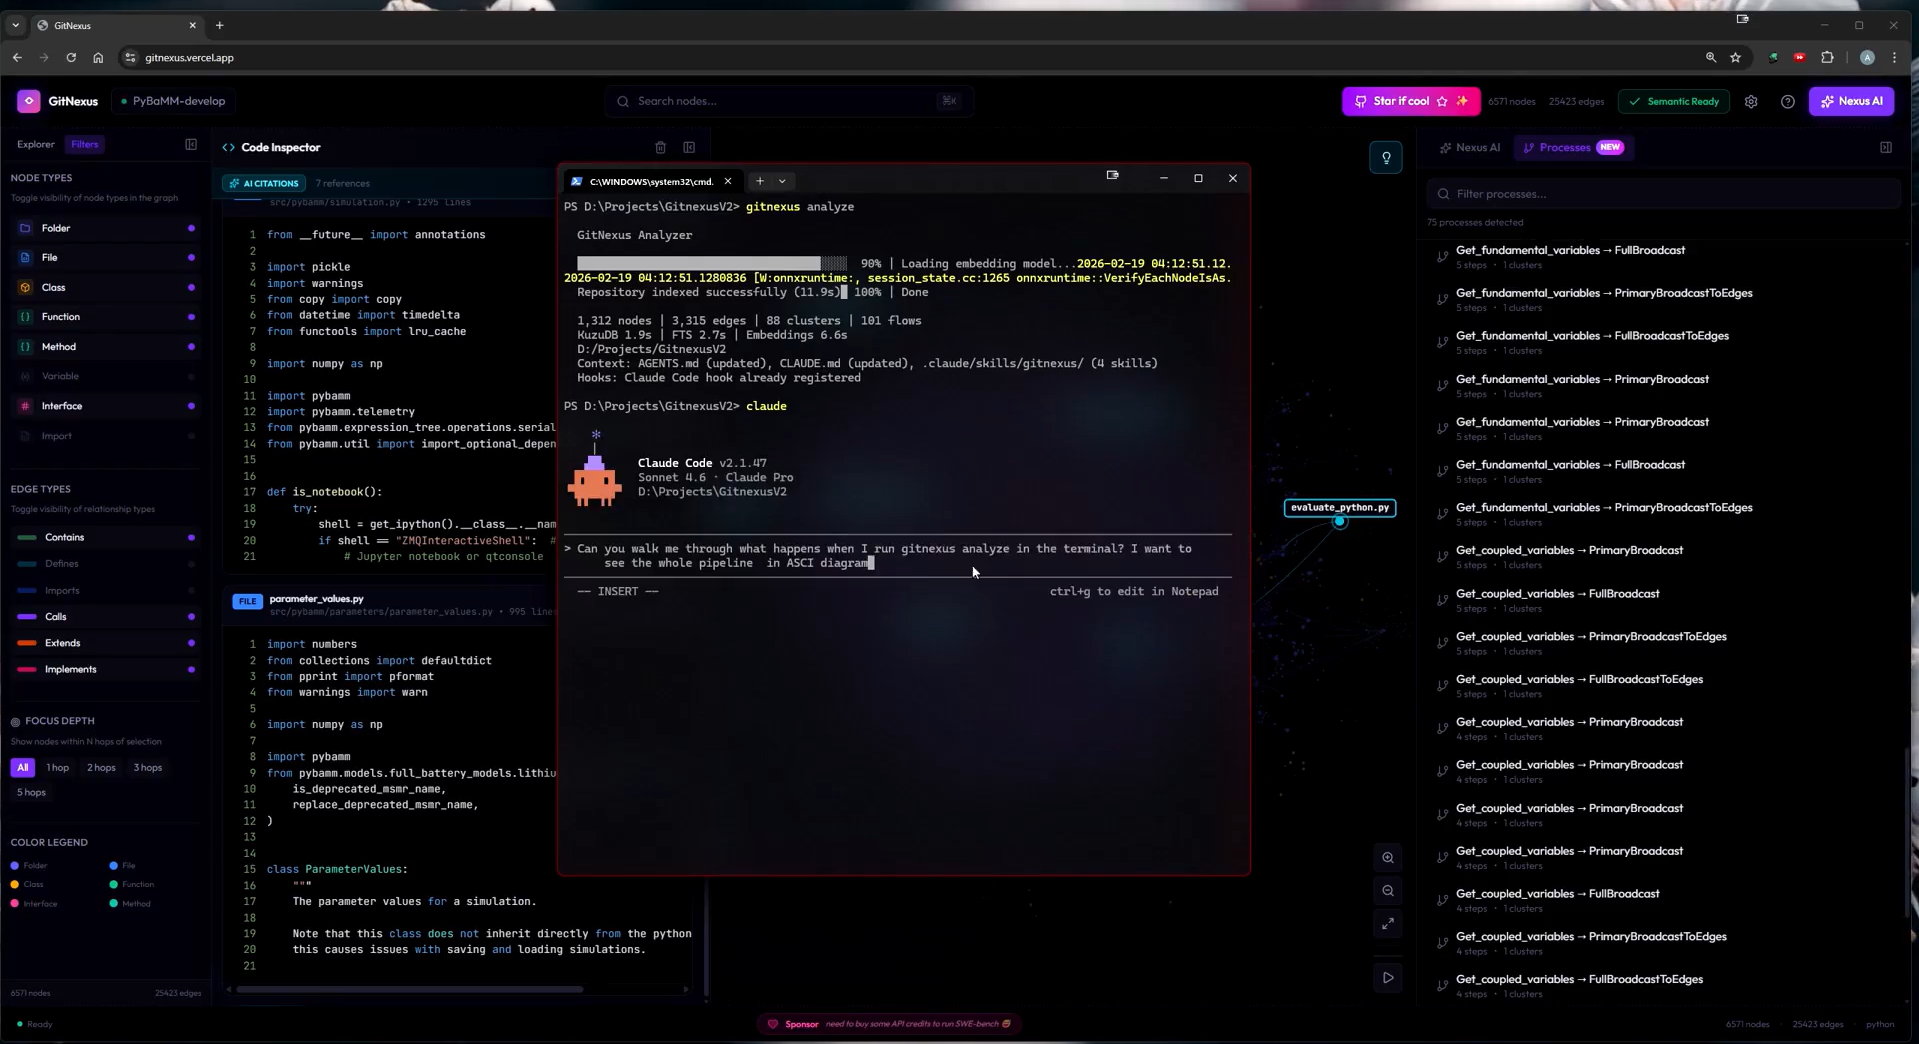Collapse the Code Inspector panel icon
This screenshot has width=1919, height=1044.
tap(689, 147)
